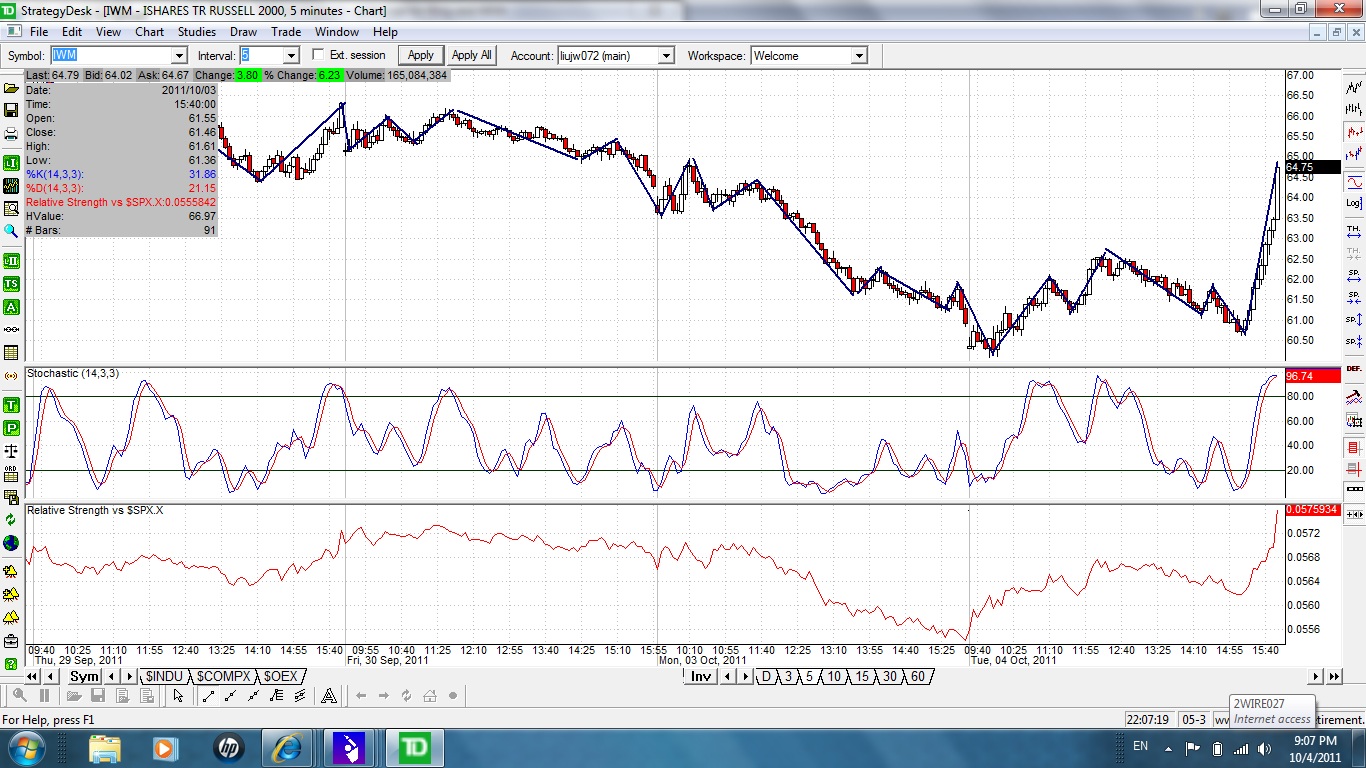1366x768 pixels.
Task: Select the D interval tab
Action: click(x=767, y=677)
